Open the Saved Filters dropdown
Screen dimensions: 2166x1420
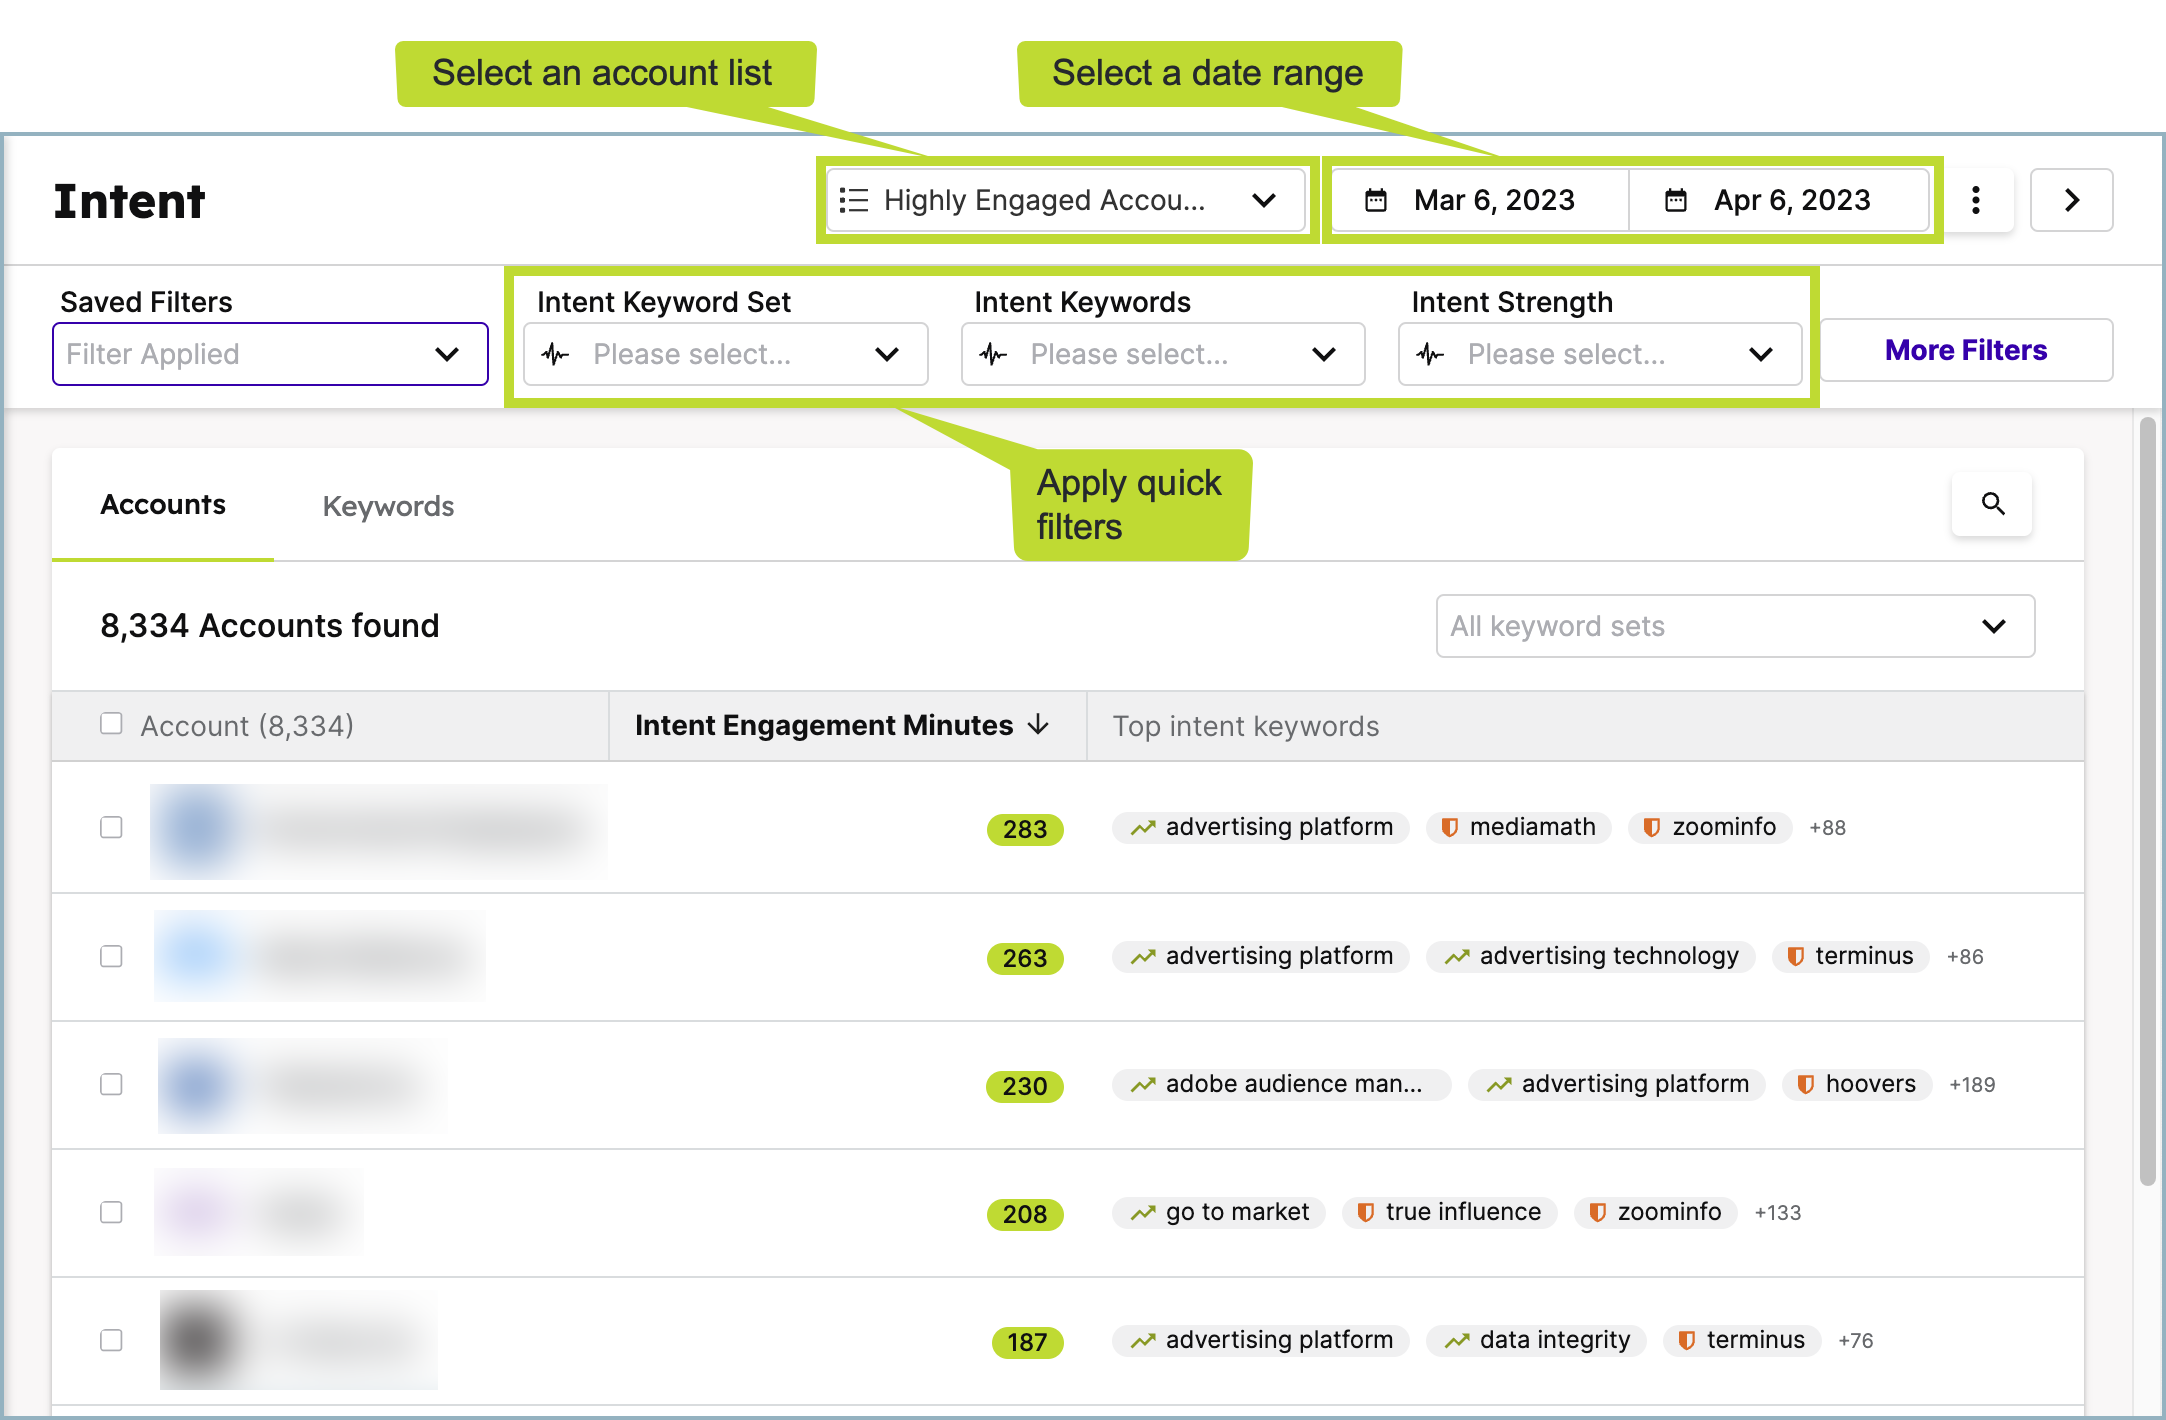[x=270, y=354]
